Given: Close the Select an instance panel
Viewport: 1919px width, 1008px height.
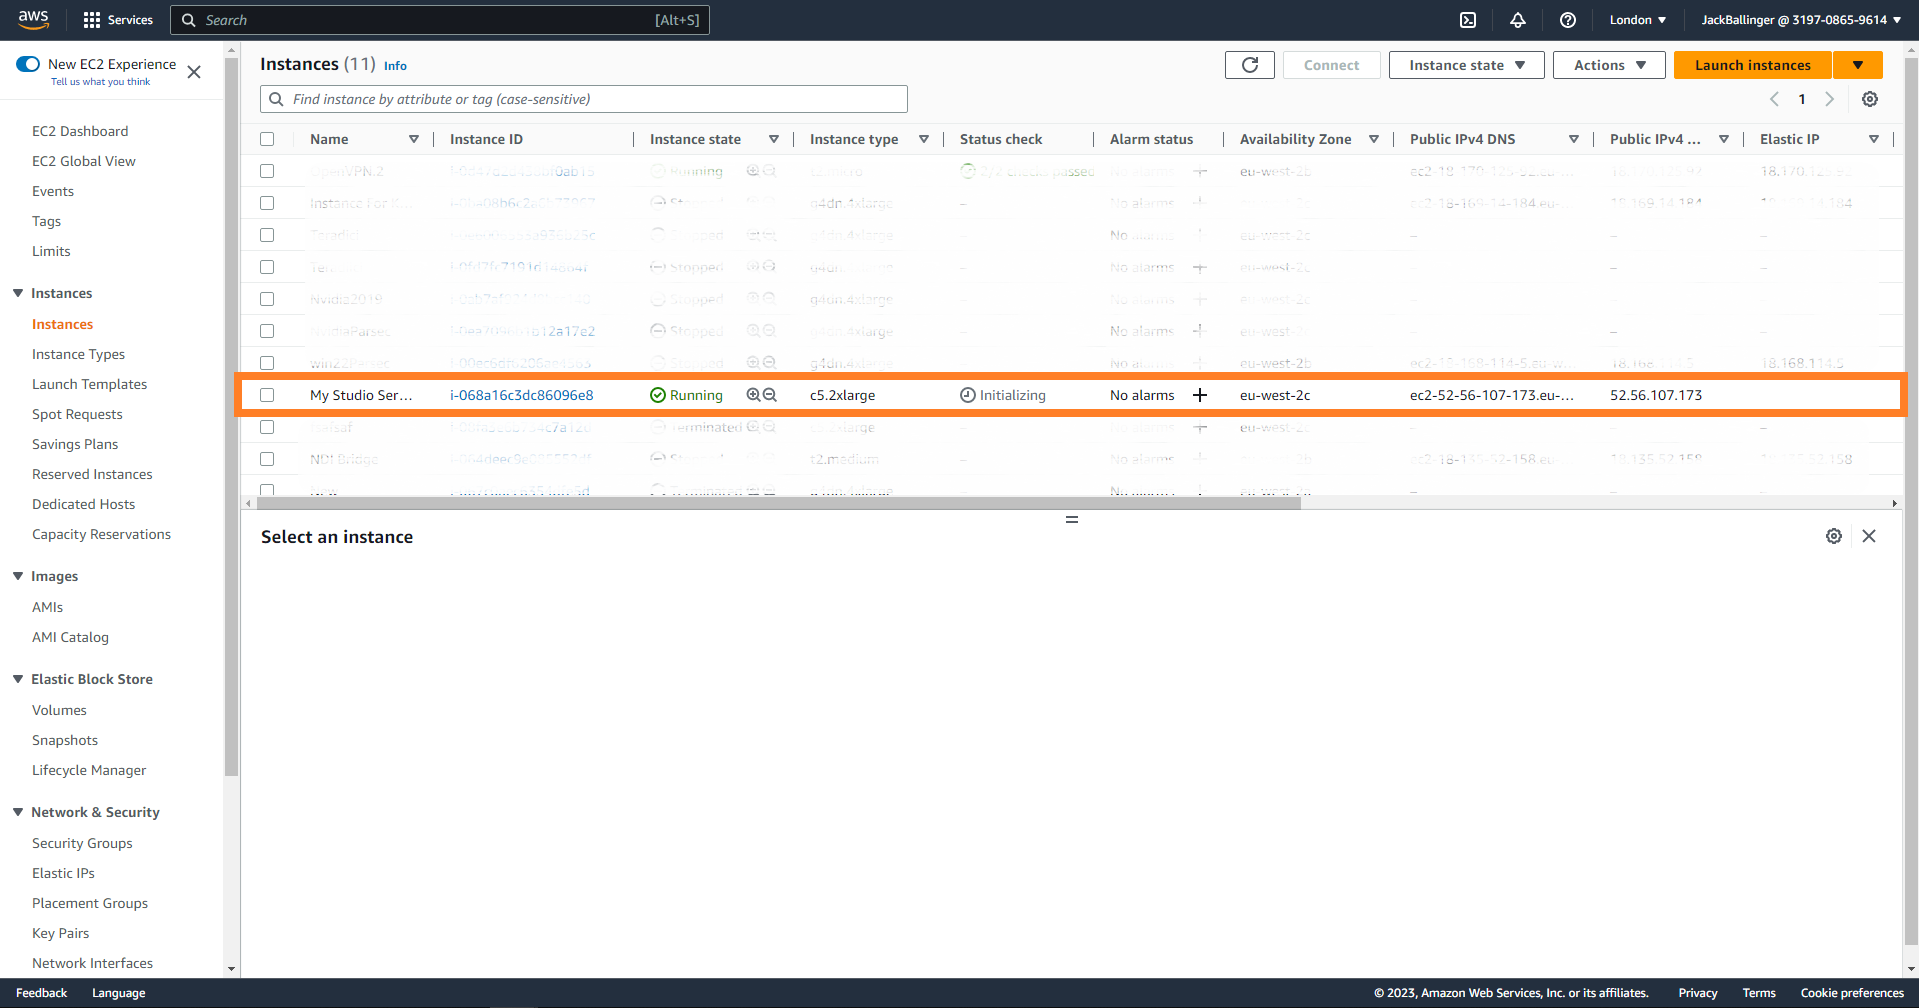Looking at the screenshot, I should (x=1869, y=536).
